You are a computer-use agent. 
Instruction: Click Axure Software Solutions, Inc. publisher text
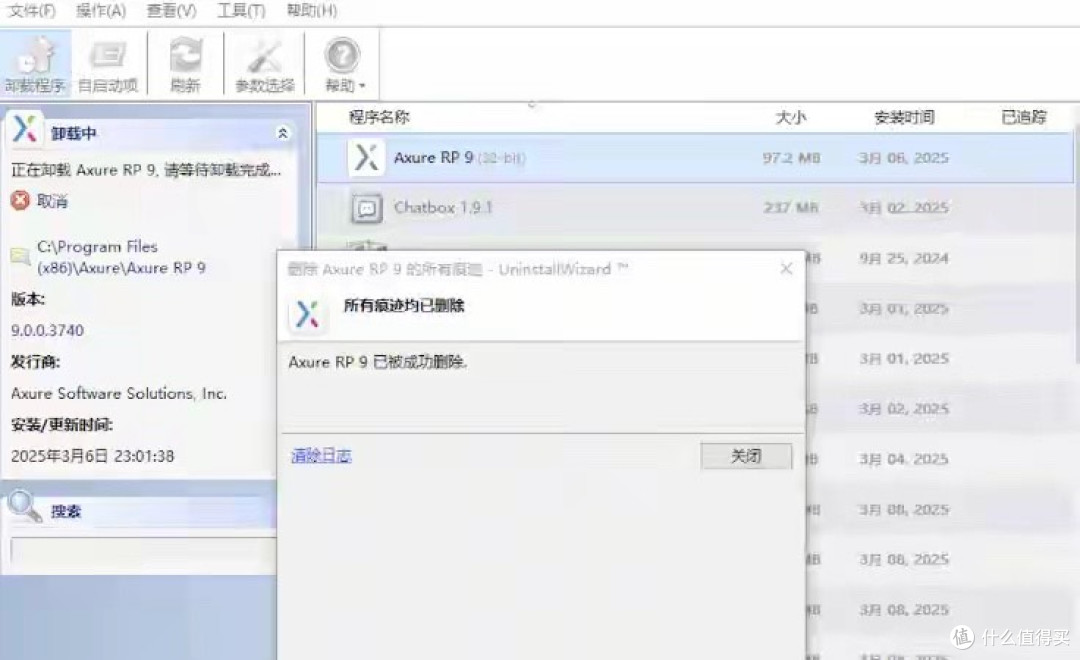[x=118, y=393]
